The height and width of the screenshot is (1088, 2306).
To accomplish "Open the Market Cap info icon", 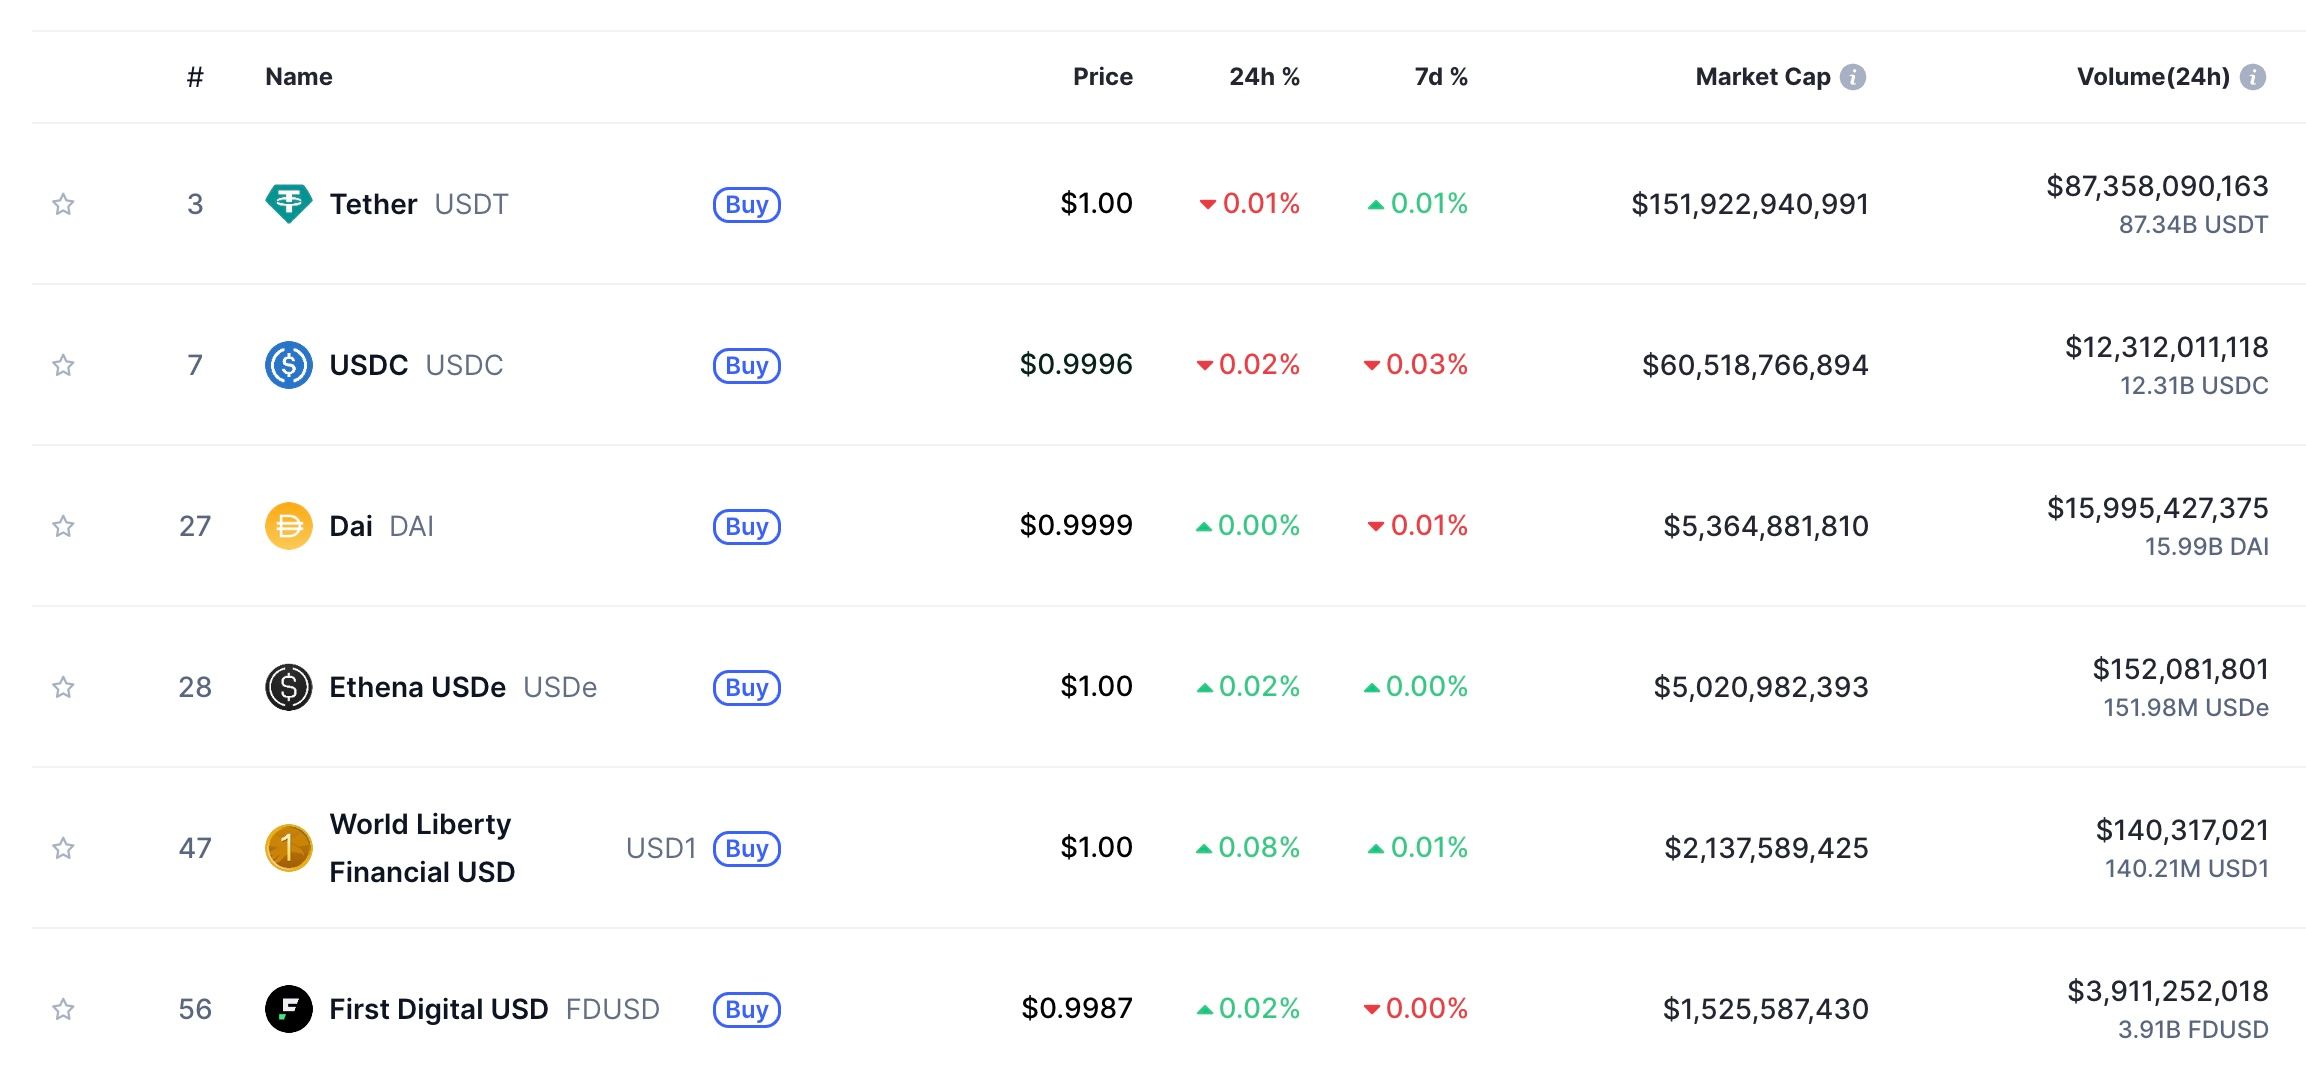I will 1853,77.
